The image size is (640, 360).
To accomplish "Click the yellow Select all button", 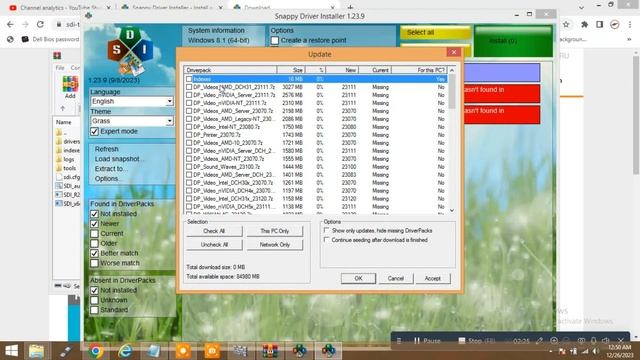I will coord(436,33).
